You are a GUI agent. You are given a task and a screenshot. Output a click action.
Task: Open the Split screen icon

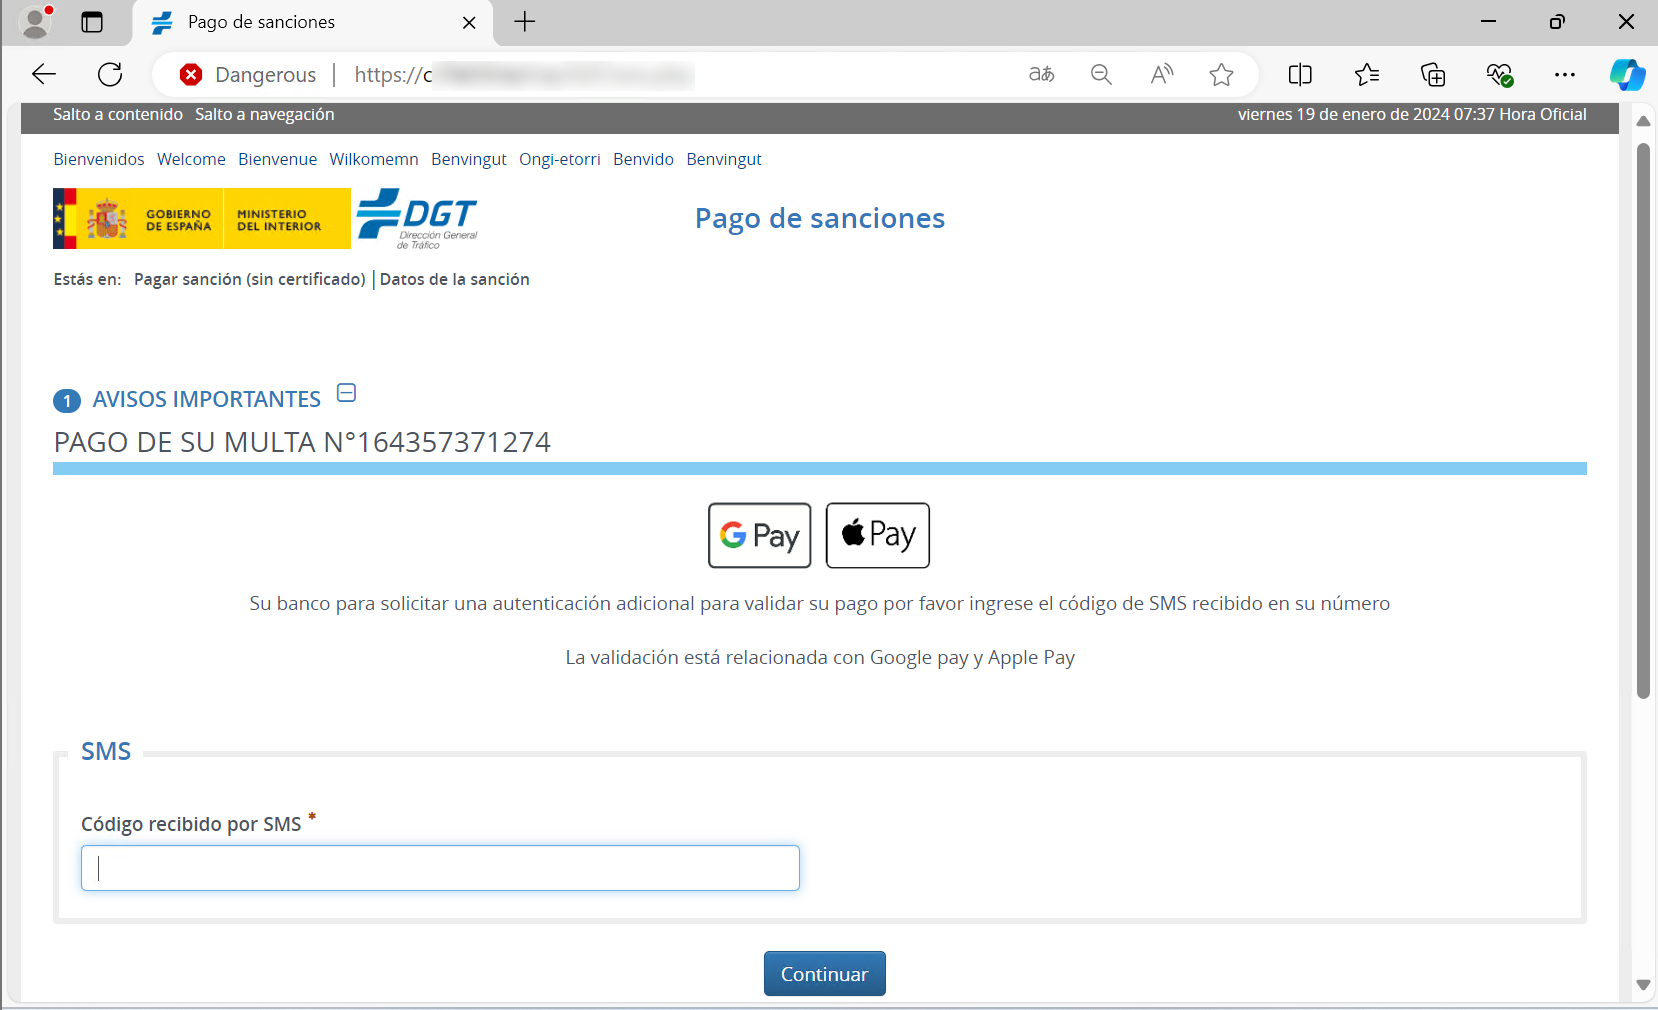[x=1300, y=74]
